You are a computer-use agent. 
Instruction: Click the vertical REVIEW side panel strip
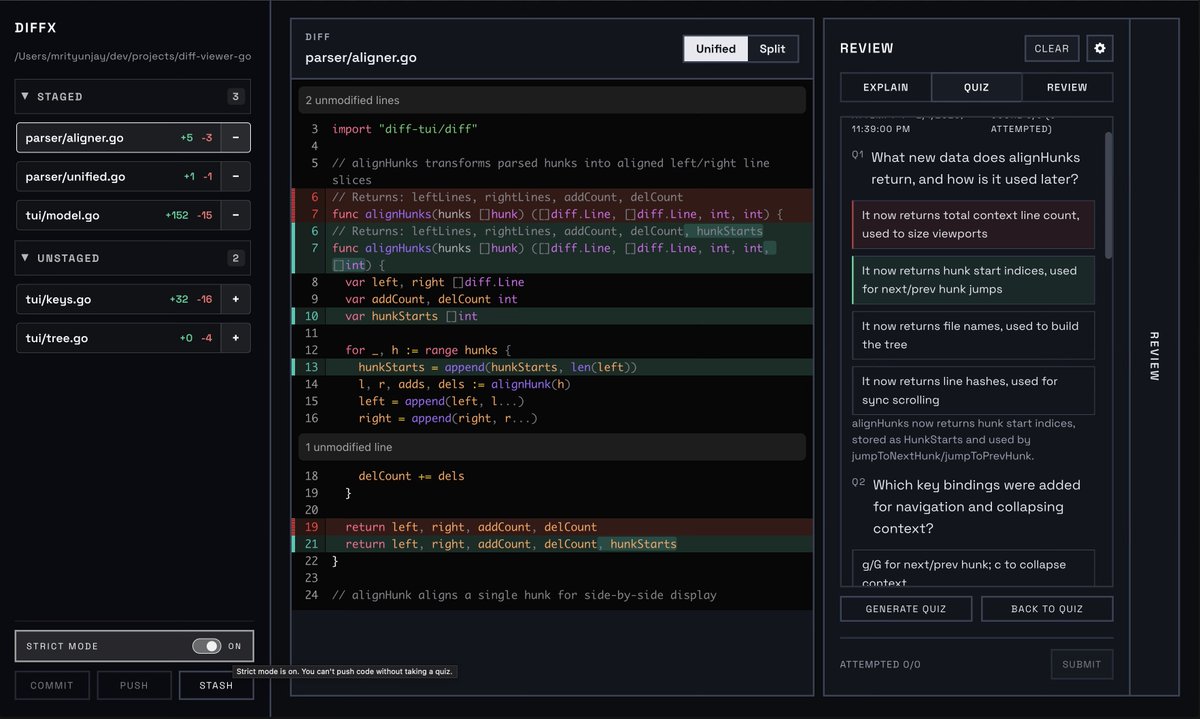1154,356
